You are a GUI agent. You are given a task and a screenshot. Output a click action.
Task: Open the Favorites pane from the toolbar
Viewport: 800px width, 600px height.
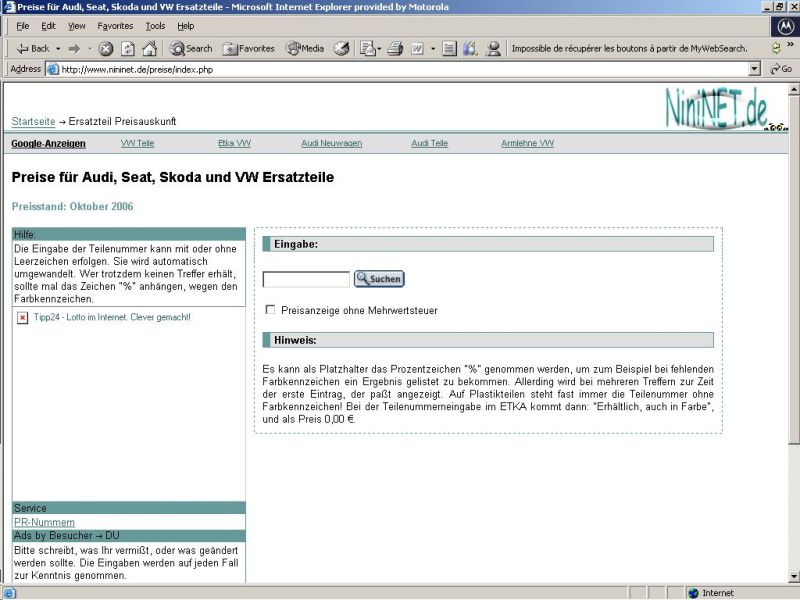click(249, 48)
